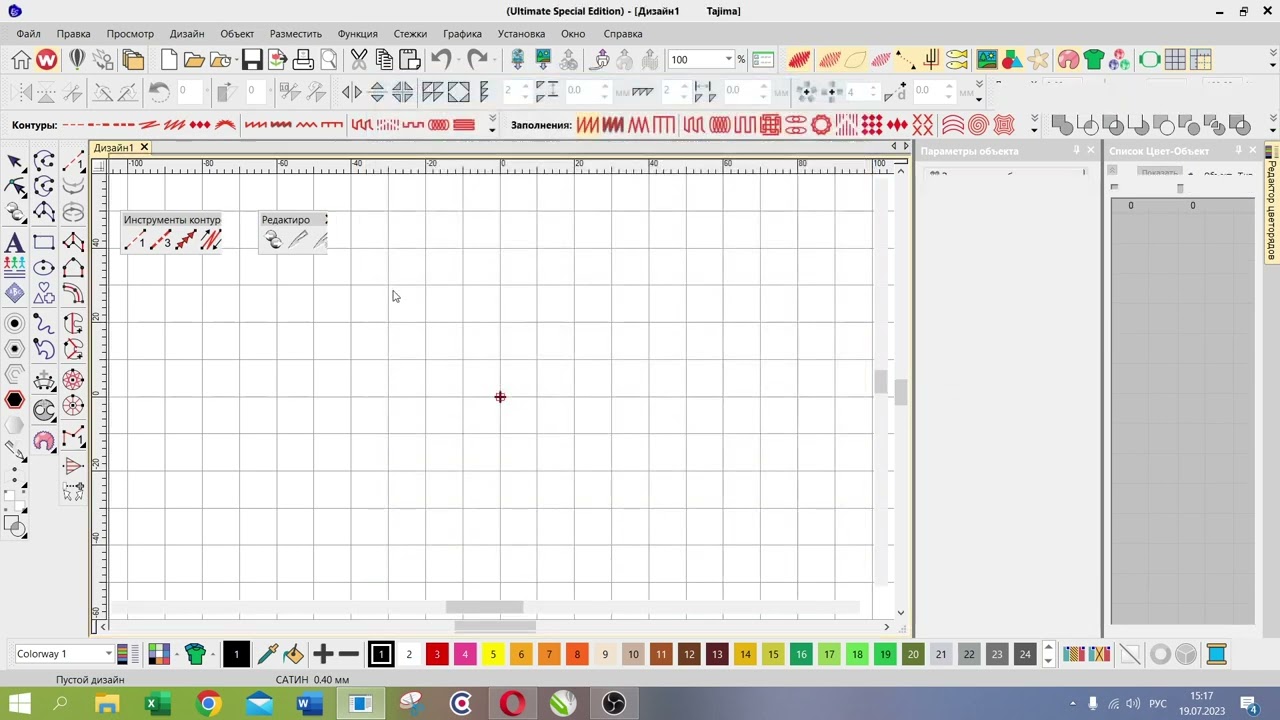1280x720 pixels.
Task: Open Google Chrome from the taskbar
Action: 208,704
